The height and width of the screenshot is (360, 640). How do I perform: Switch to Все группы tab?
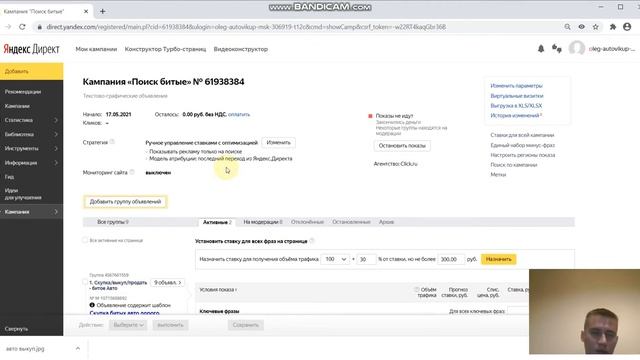[x=113, y=222]
